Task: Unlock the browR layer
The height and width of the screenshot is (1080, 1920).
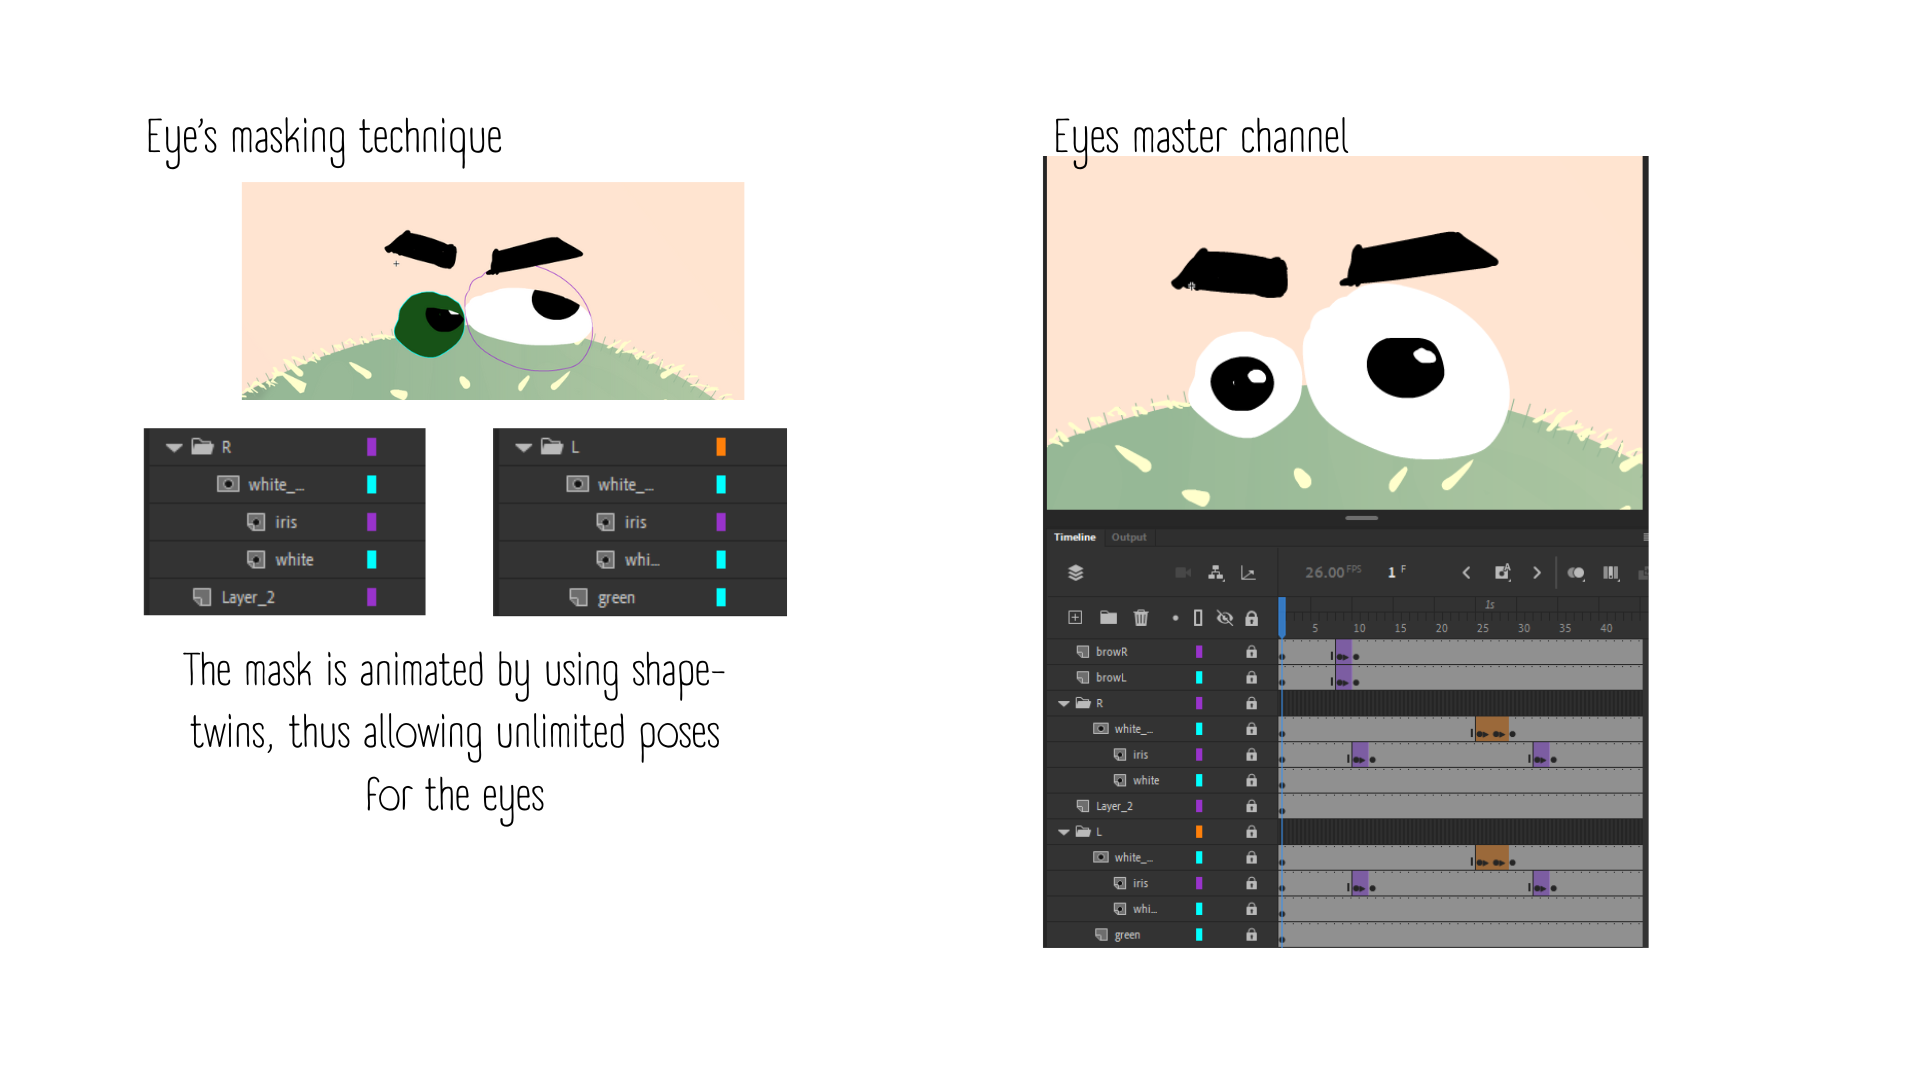Action: 1251,652
